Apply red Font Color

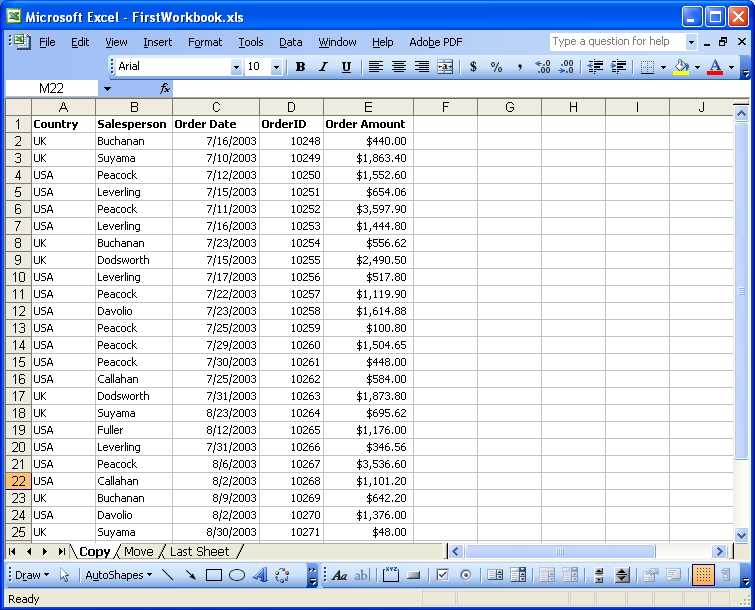click(716, 66)
